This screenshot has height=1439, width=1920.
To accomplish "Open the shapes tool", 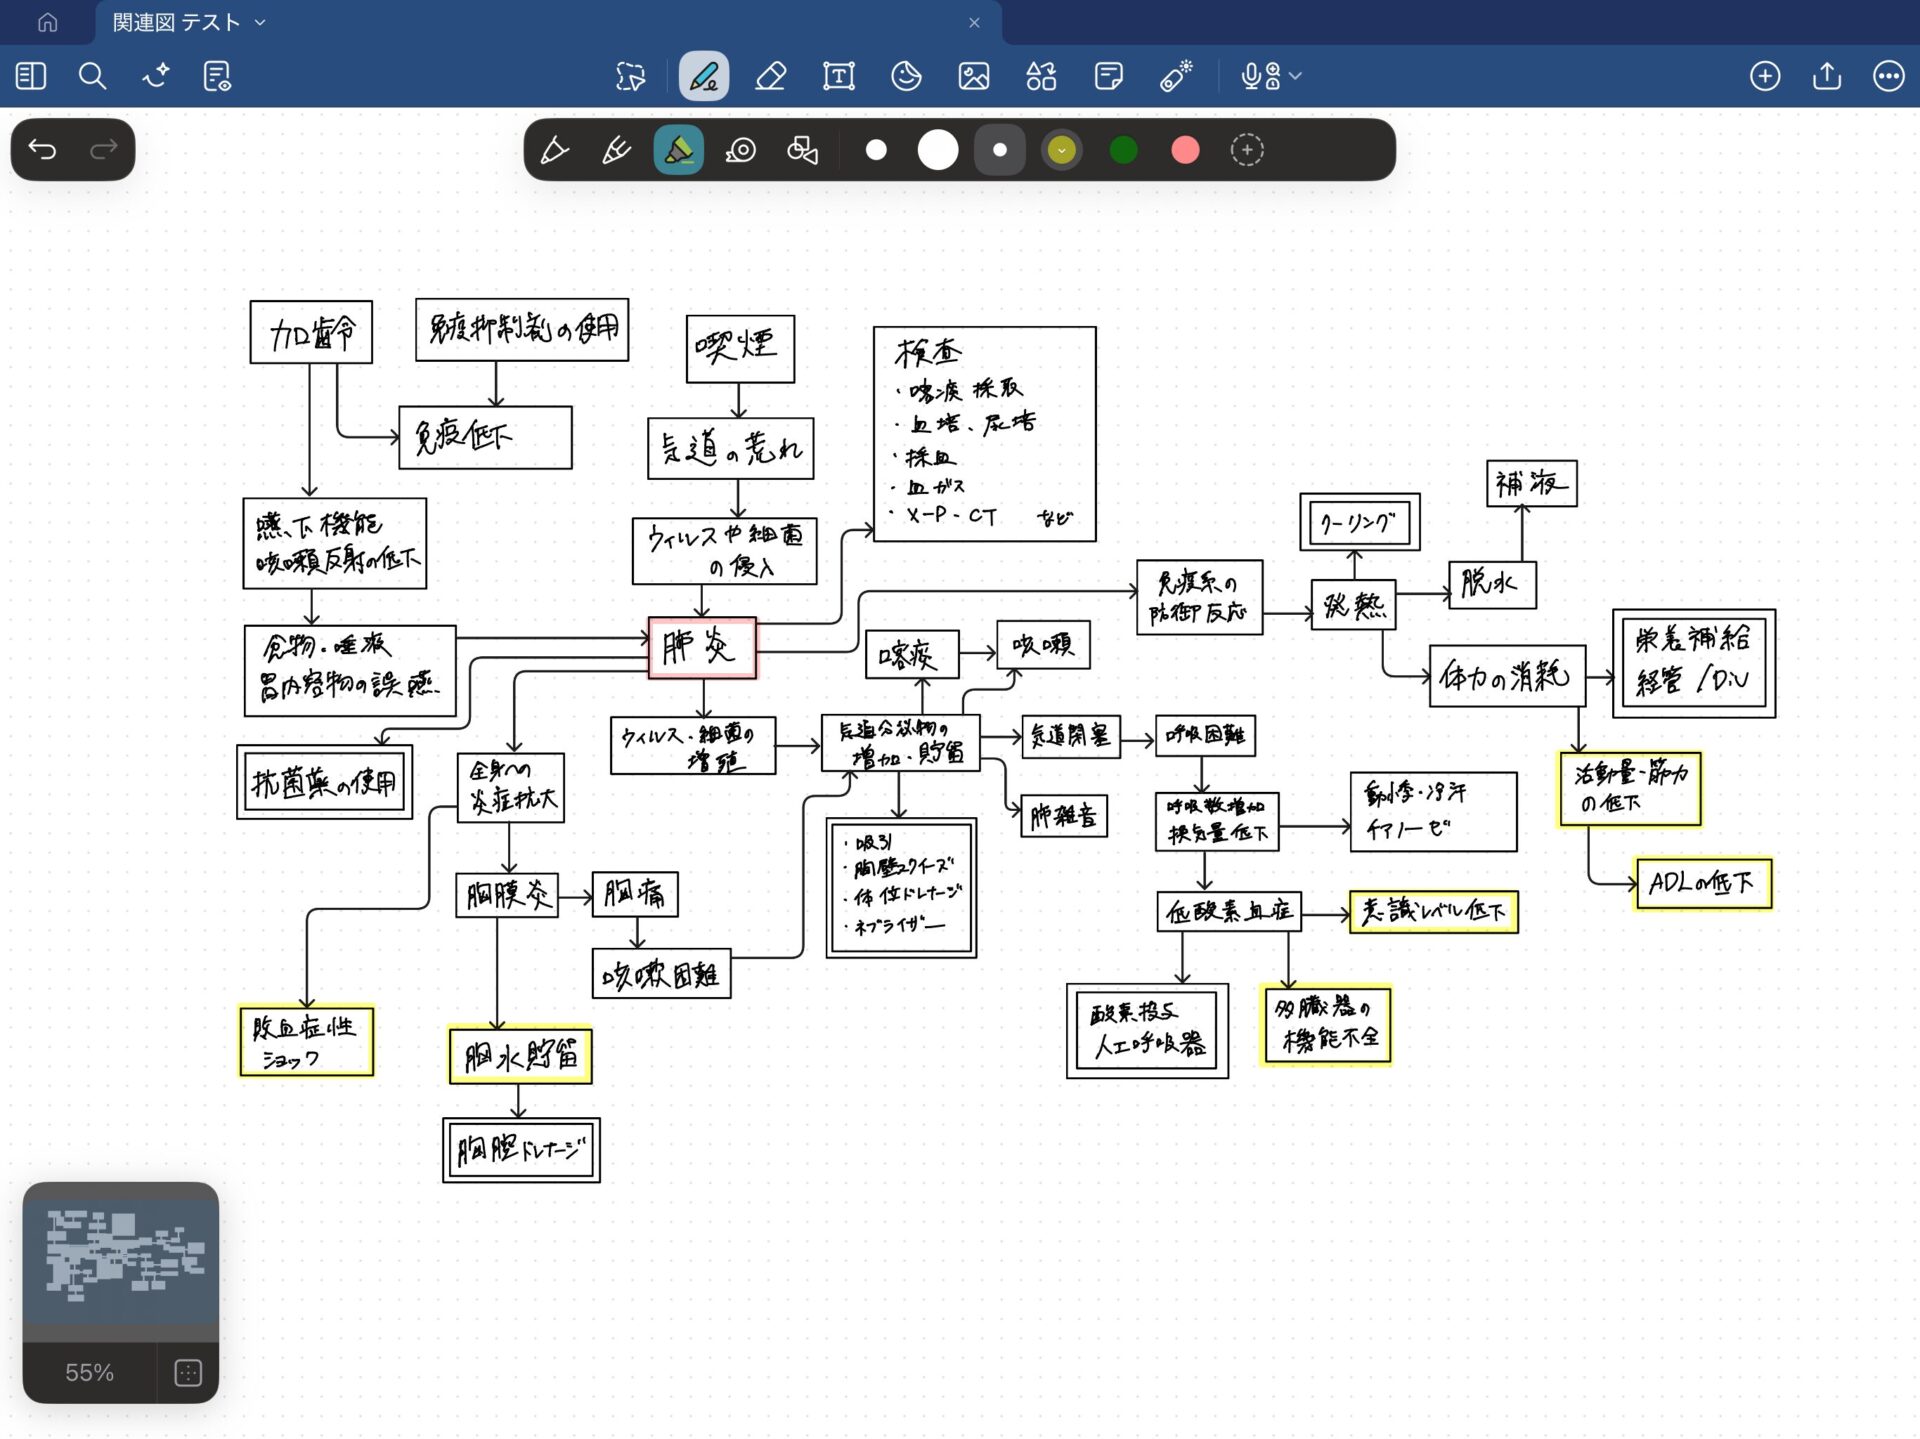I will pyautogui.click(x=1041, y=76).
